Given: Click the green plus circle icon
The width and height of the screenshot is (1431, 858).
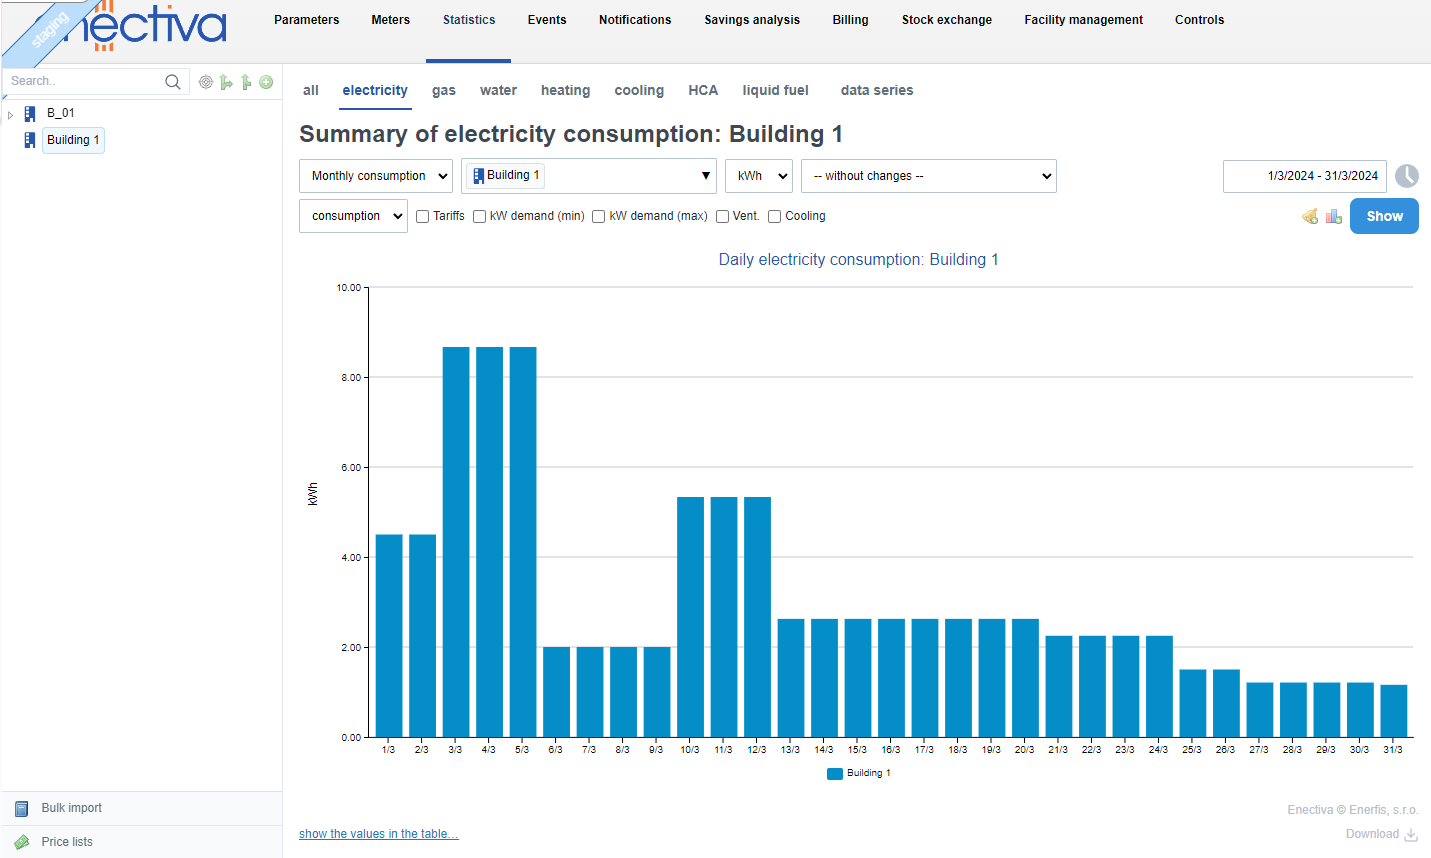Looking at the screenshot, I should coord(266,82).
